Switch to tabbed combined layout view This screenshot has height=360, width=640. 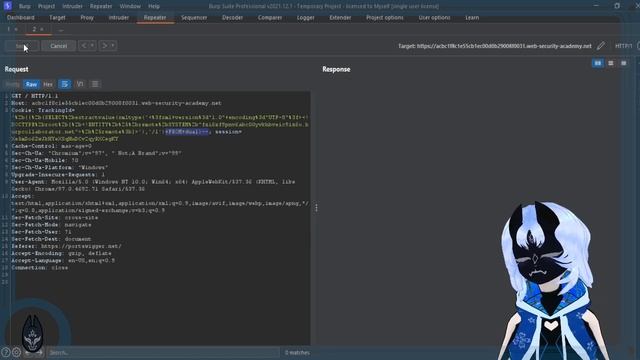click(624, 63)
